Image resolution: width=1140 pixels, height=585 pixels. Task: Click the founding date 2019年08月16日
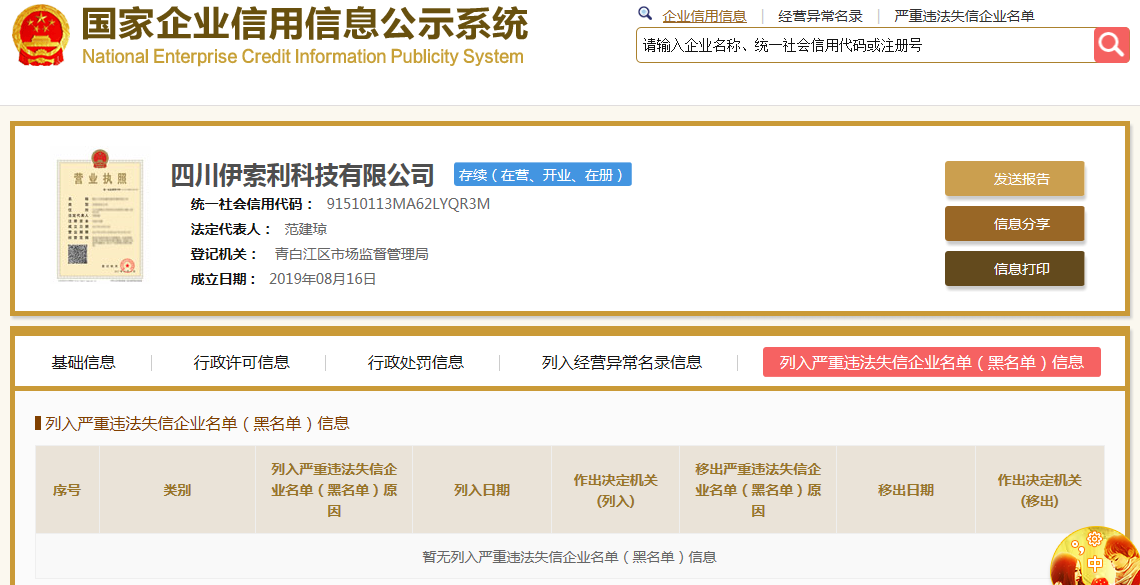tap(323, 279)
